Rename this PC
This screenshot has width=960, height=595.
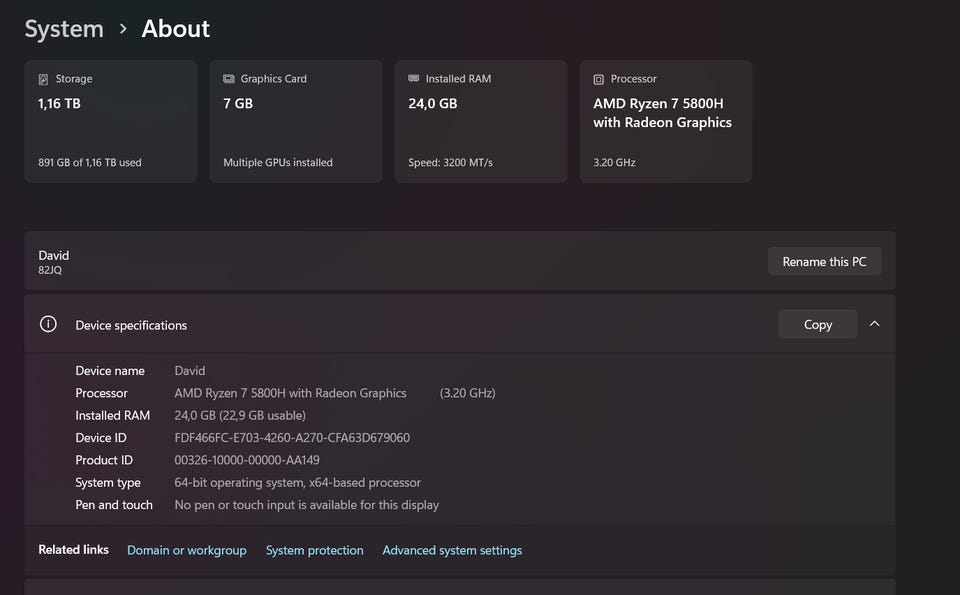pyautogui.click(x=824, y=262)
